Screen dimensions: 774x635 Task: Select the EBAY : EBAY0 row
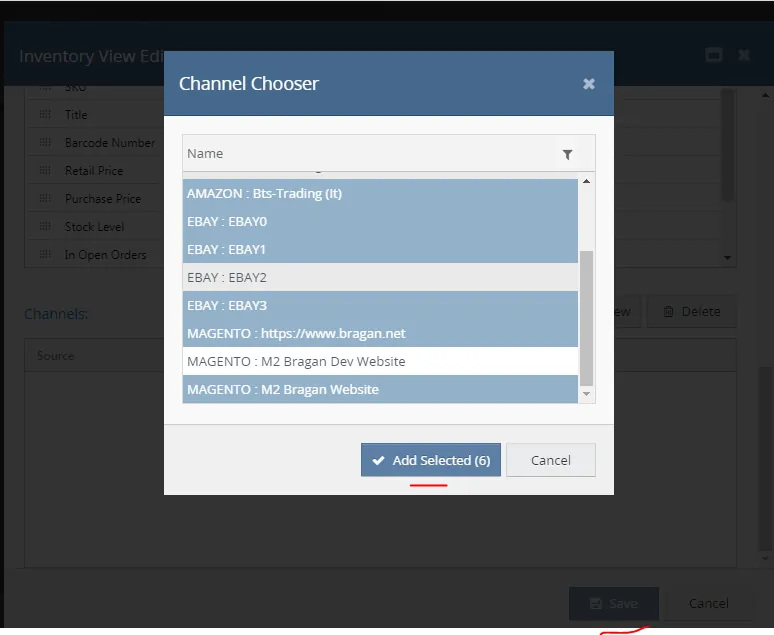(380, 221)
